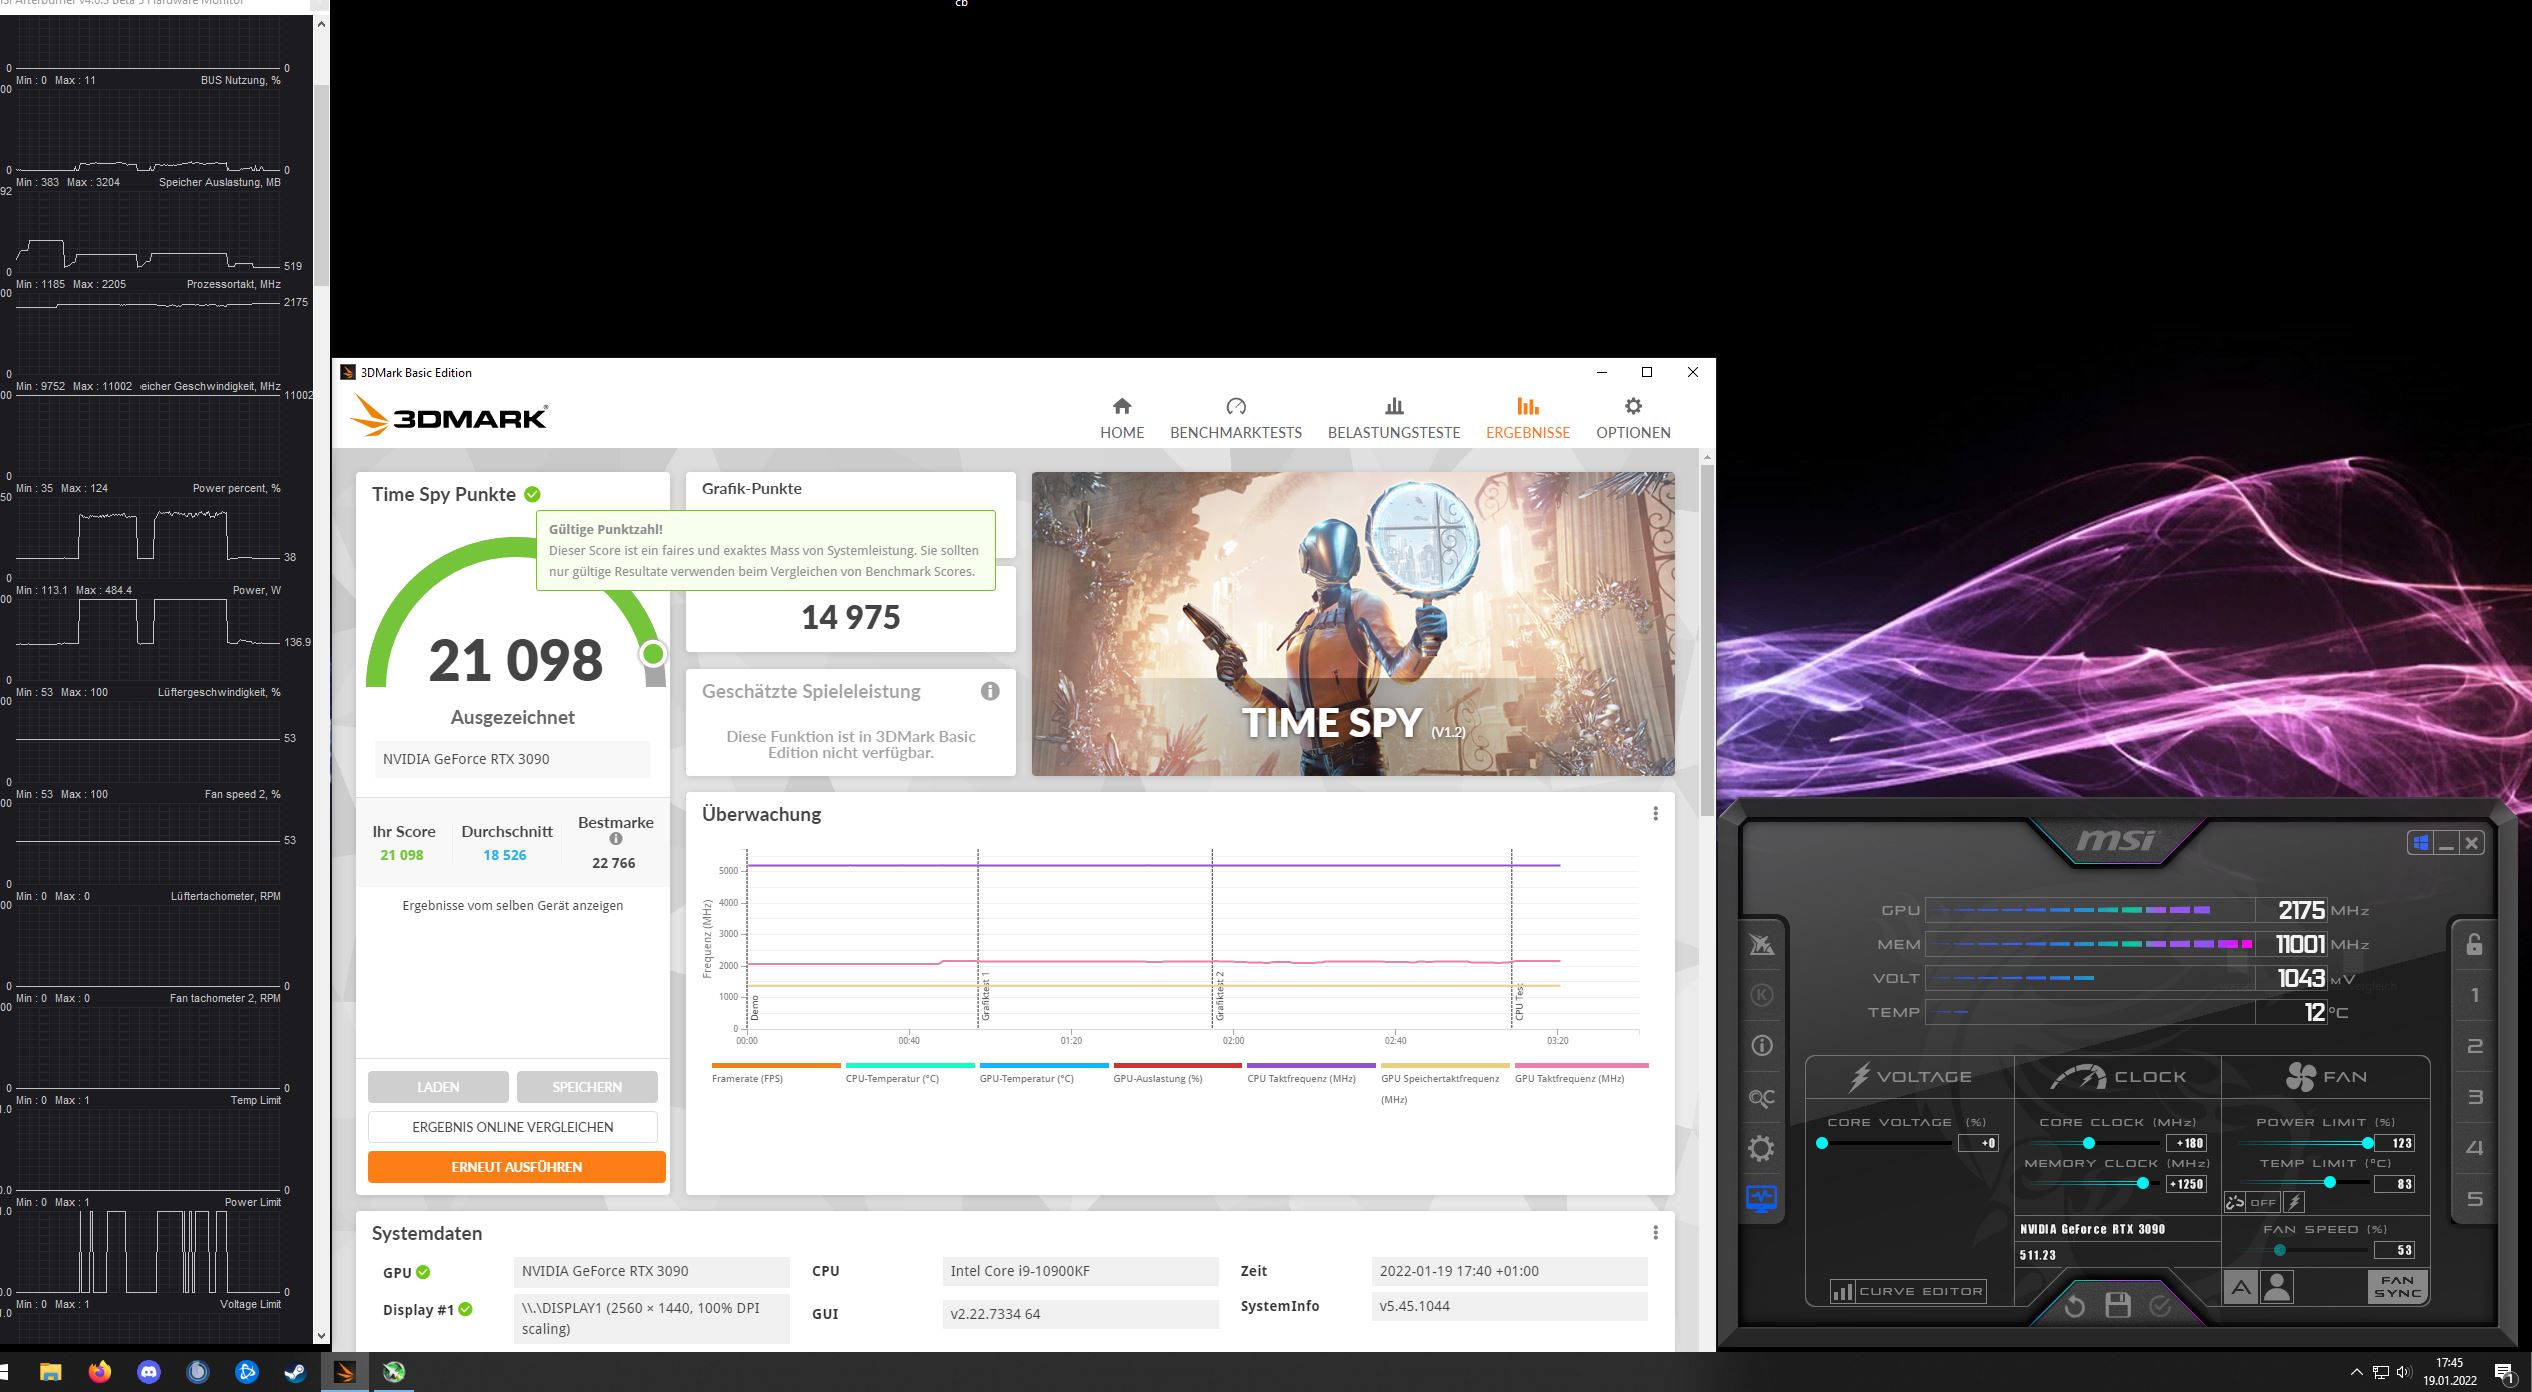
Task: Click the Core Clock offset input field
Action: coord(2186,1143)
